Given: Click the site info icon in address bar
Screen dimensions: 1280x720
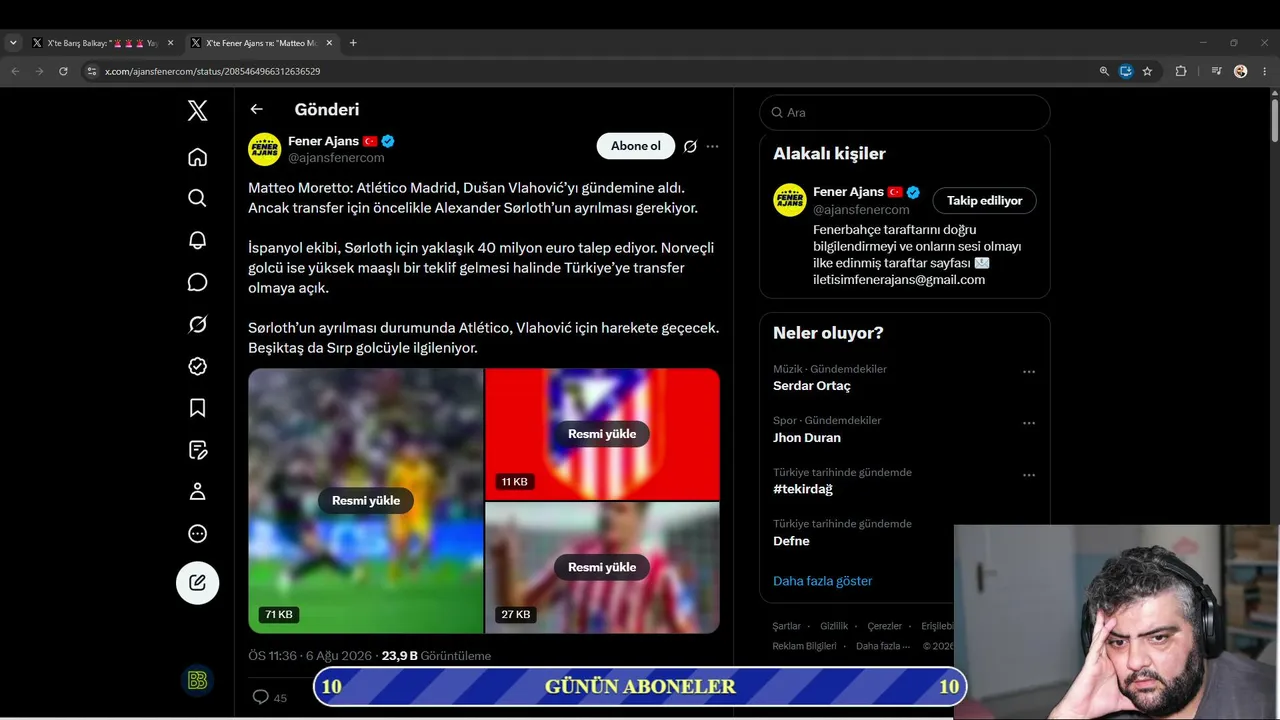Looking at the screenshot, I should pos(92,71).
